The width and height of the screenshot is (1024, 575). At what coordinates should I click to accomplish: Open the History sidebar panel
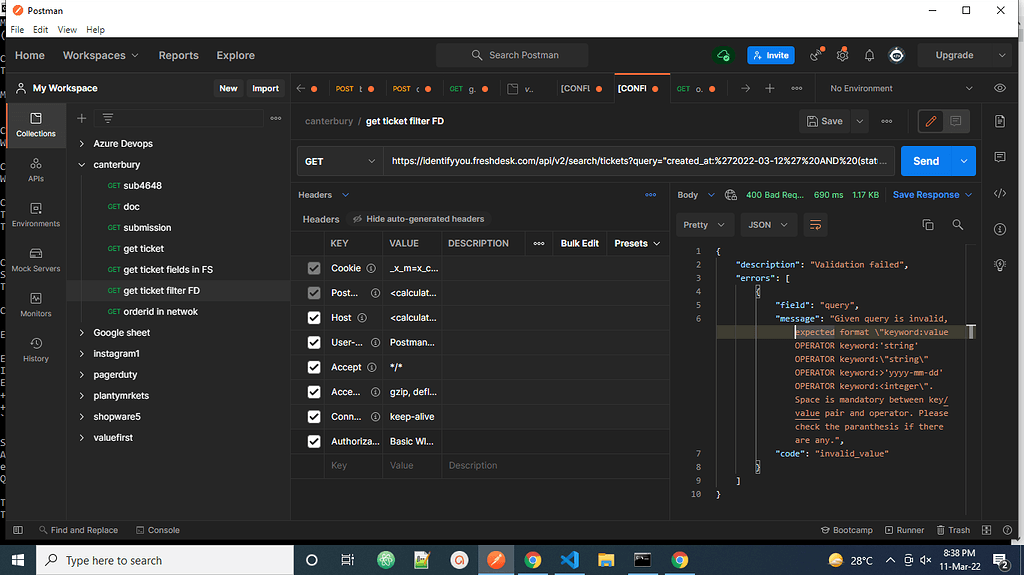[x=35, y=349]
